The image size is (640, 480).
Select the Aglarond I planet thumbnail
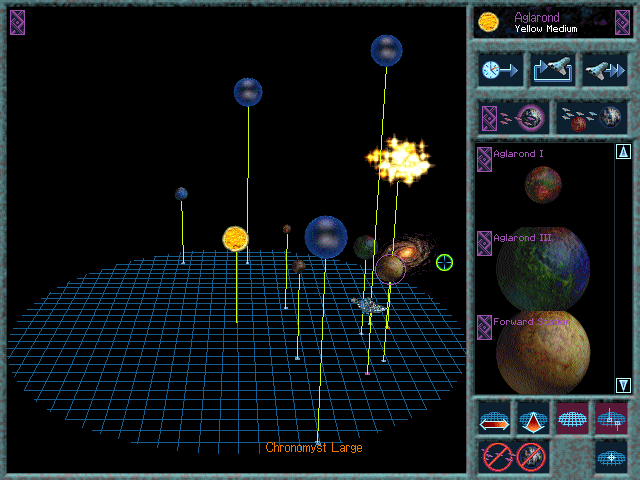point(543,184)
